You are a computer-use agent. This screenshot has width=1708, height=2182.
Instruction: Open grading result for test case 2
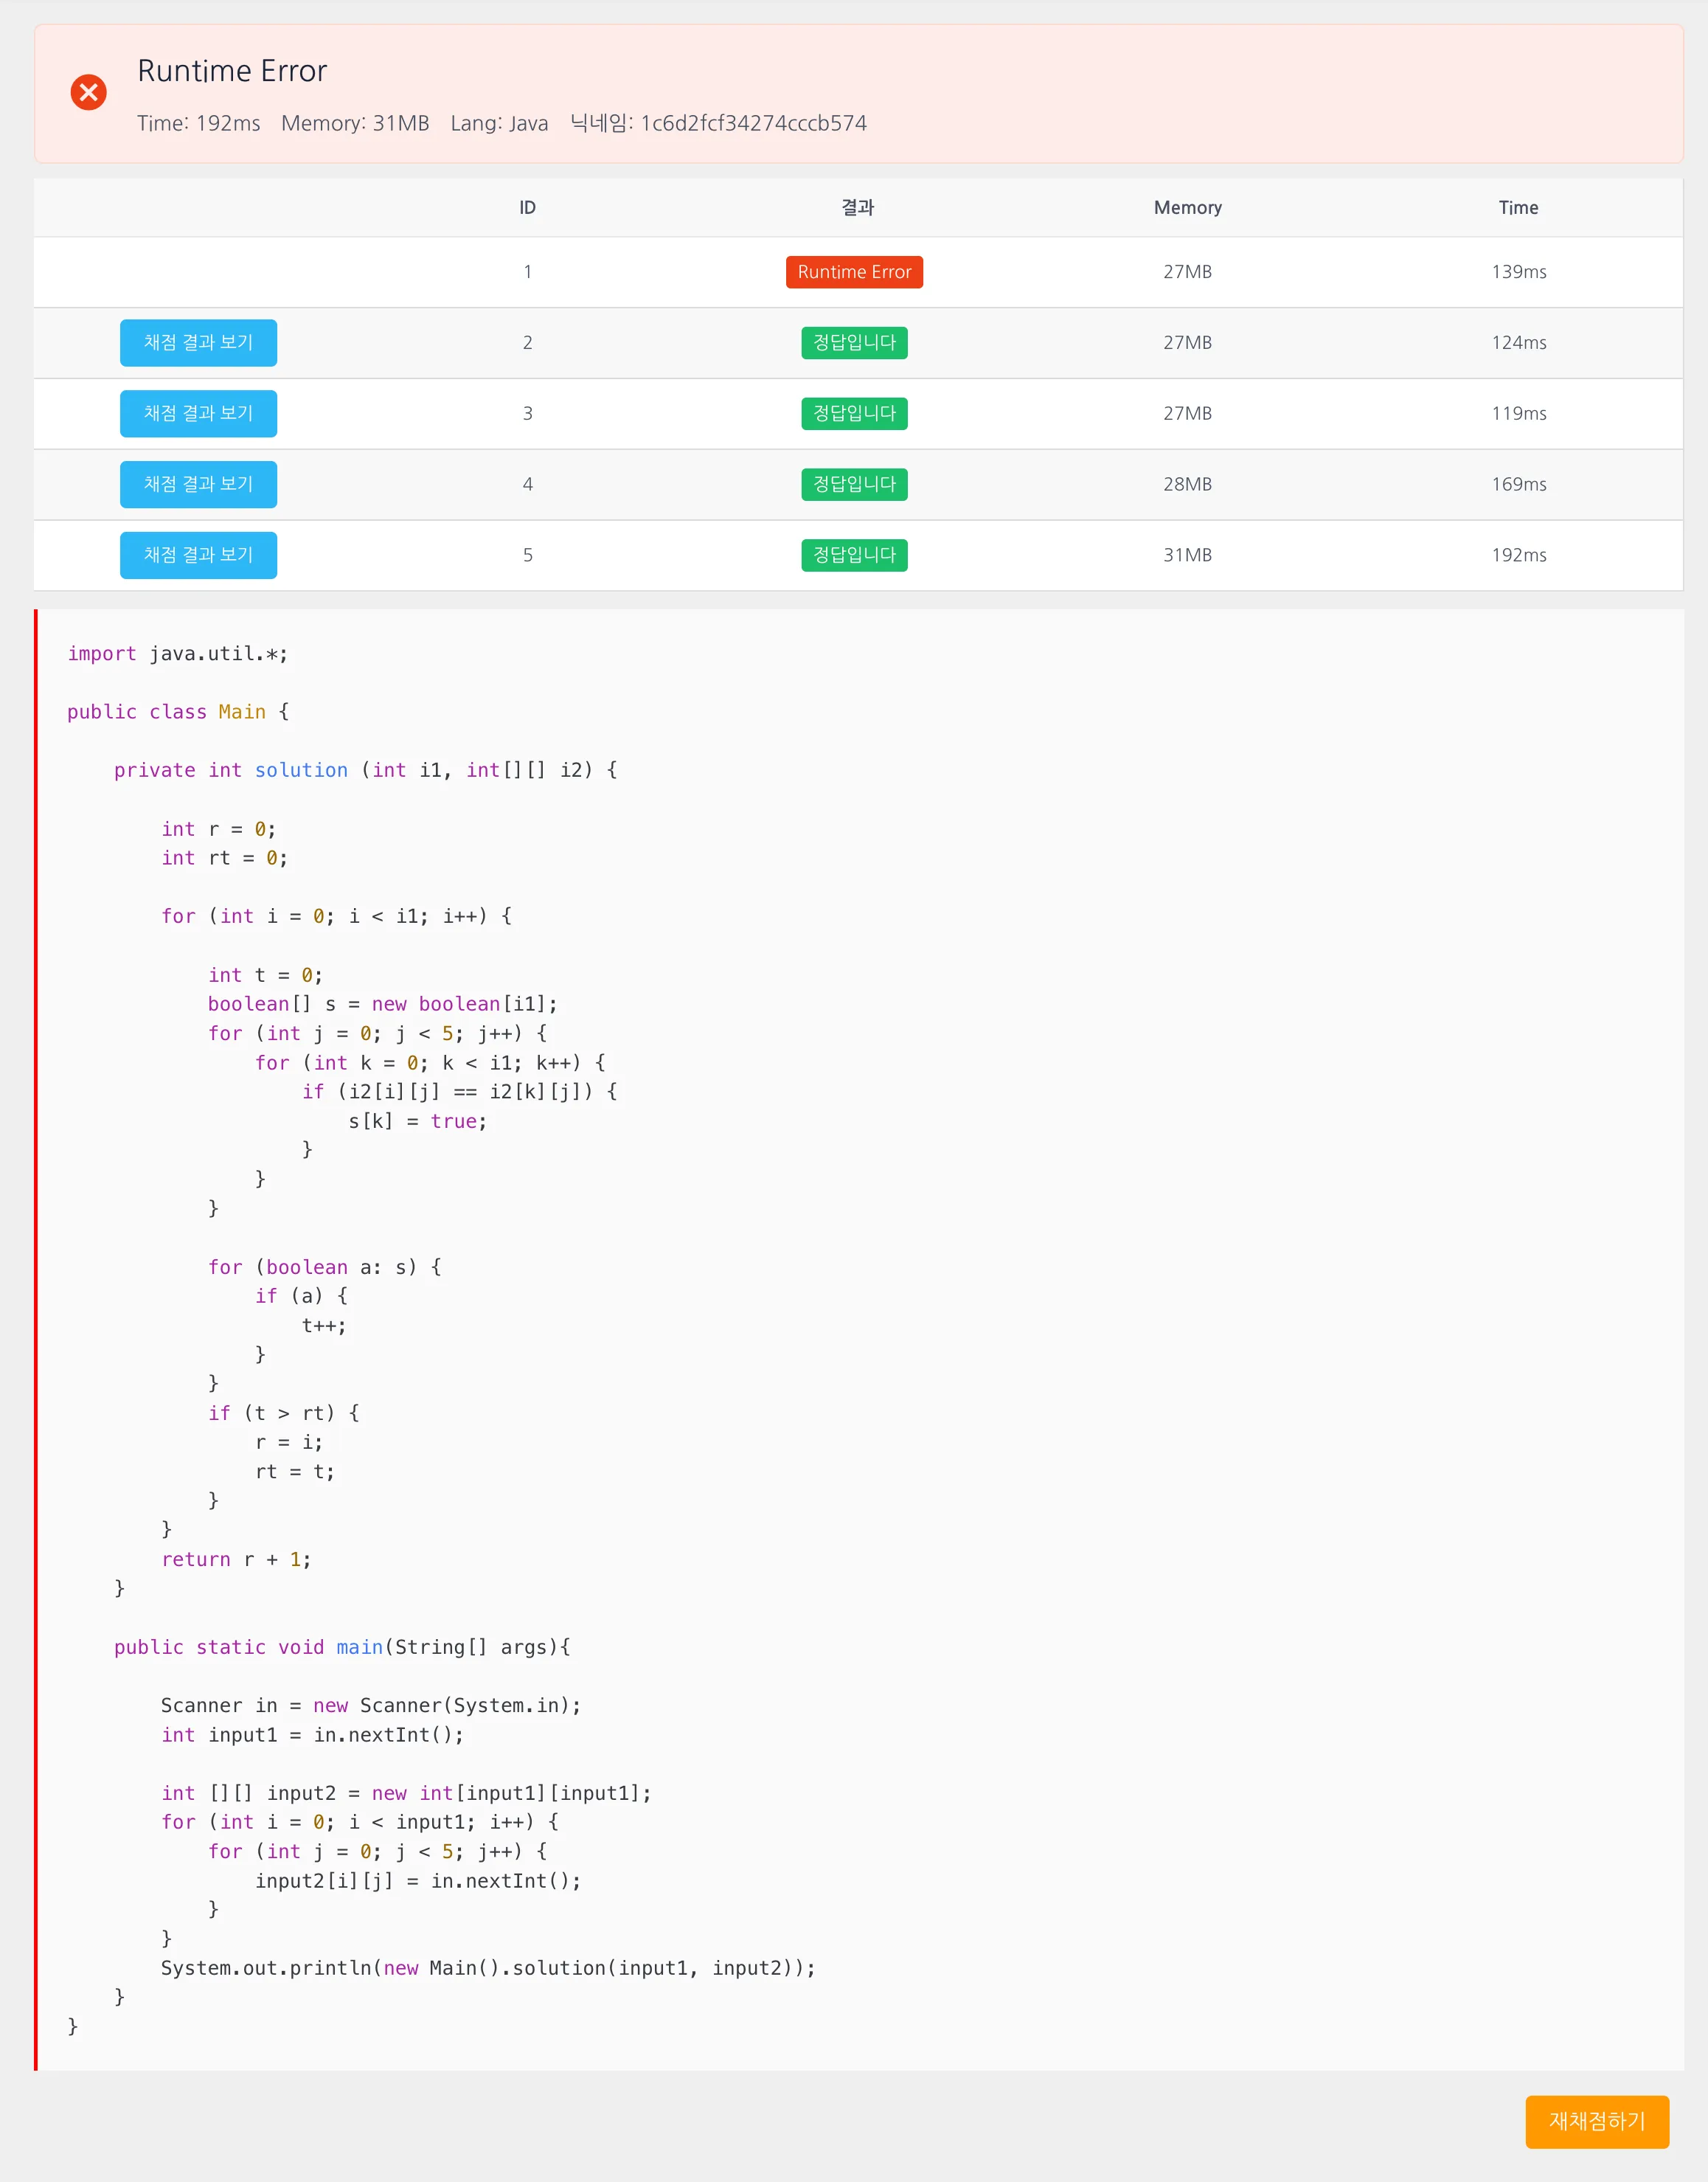[x=198, y=343]
